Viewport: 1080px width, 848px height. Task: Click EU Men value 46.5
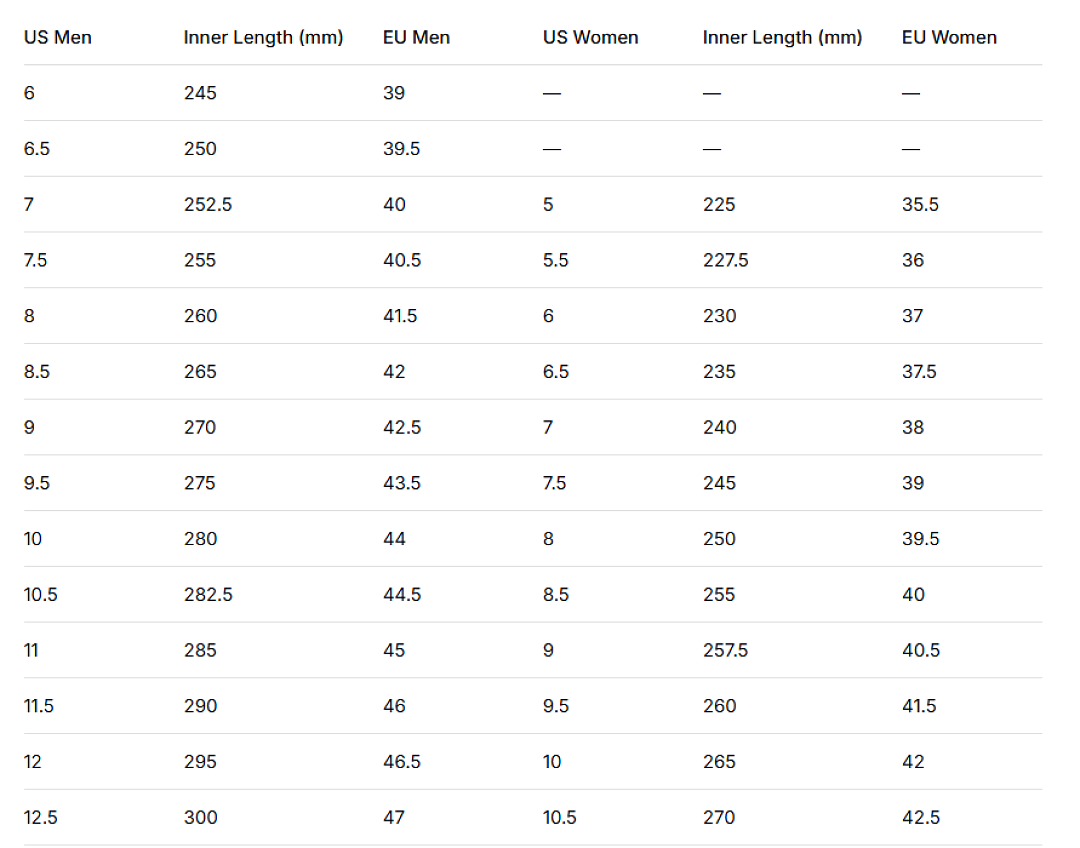point(402,762)
